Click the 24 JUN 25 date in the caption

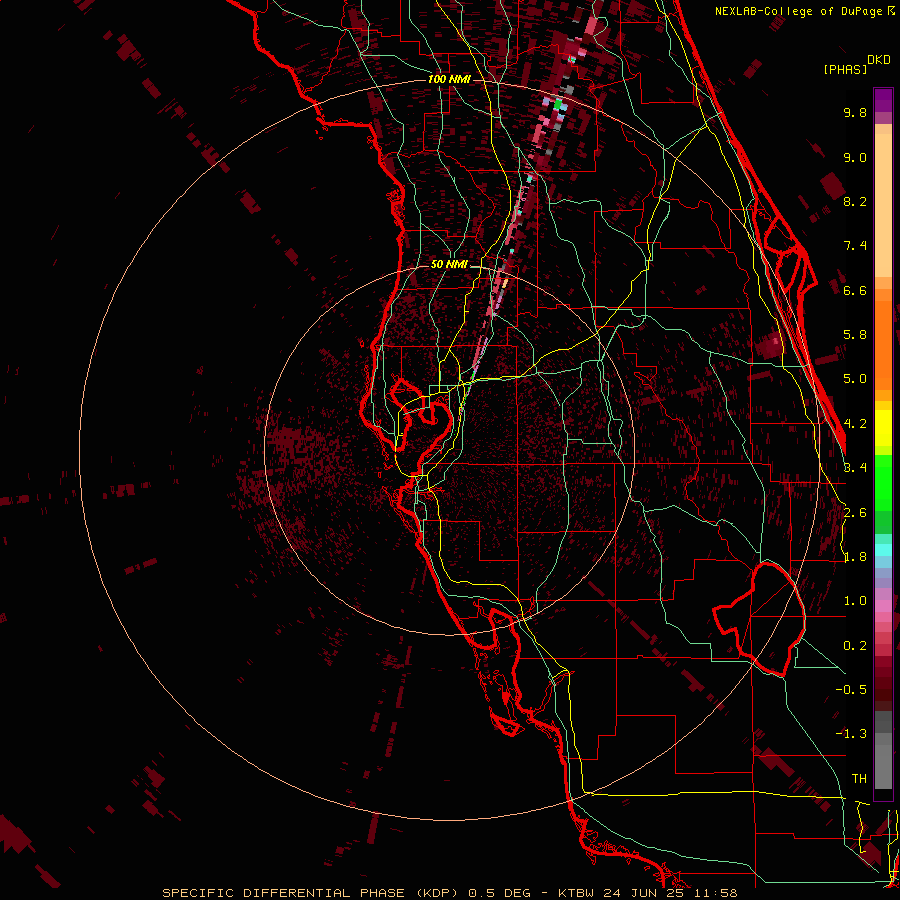[643, 893]
